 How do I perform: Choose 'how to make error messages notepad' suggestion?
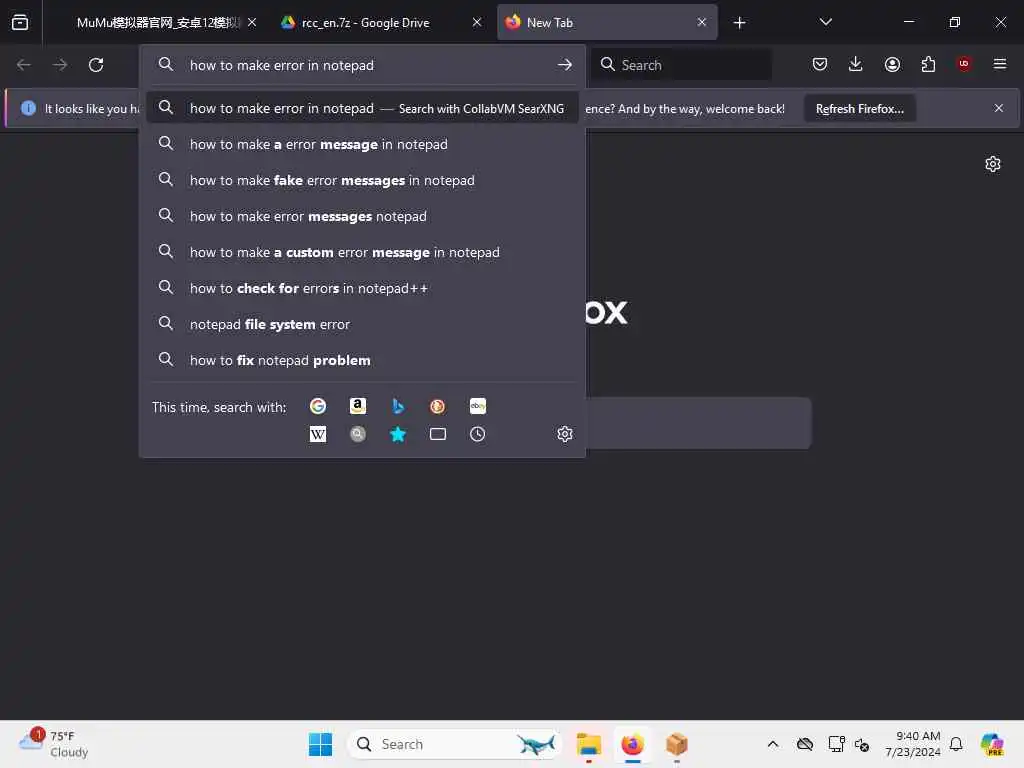tap(362, 216)
